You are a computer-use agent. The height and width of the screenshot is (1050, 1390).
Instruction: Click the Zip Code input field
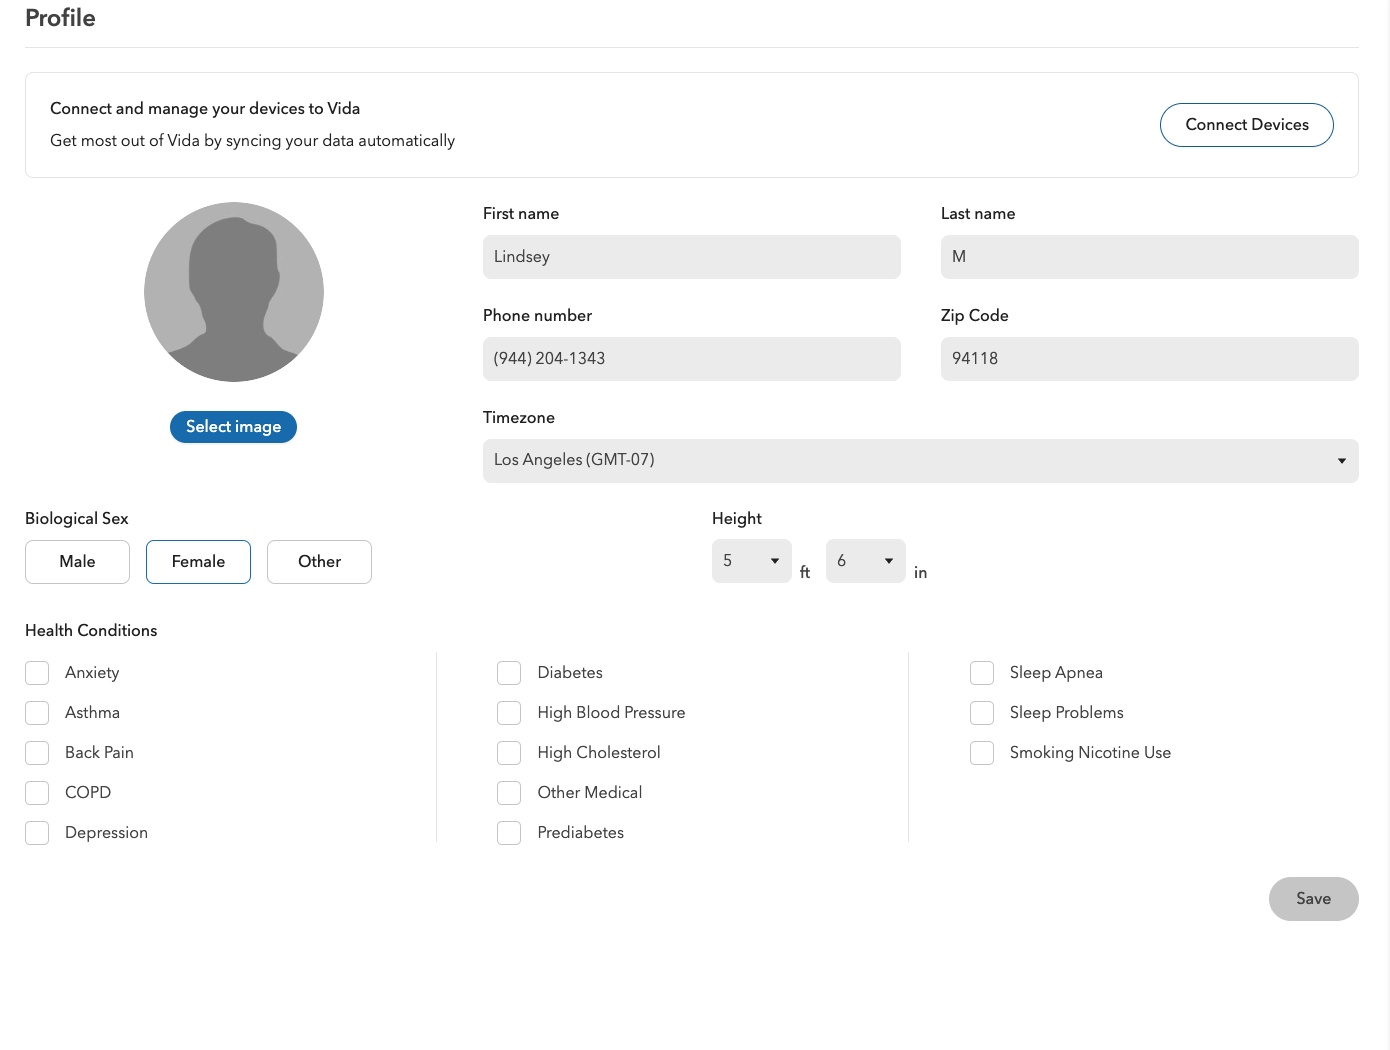coord(1148,358)
